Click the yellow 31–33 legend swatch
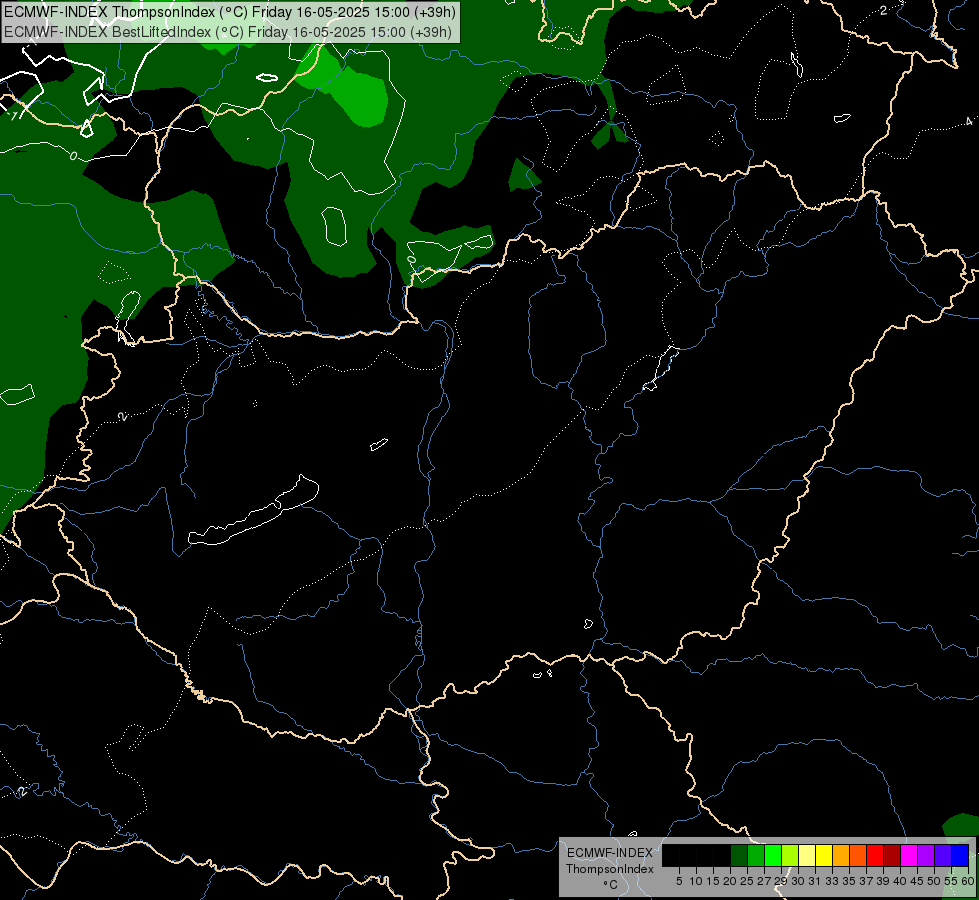The width and height of the screenshot is (979, 900). tap(824, 855)
